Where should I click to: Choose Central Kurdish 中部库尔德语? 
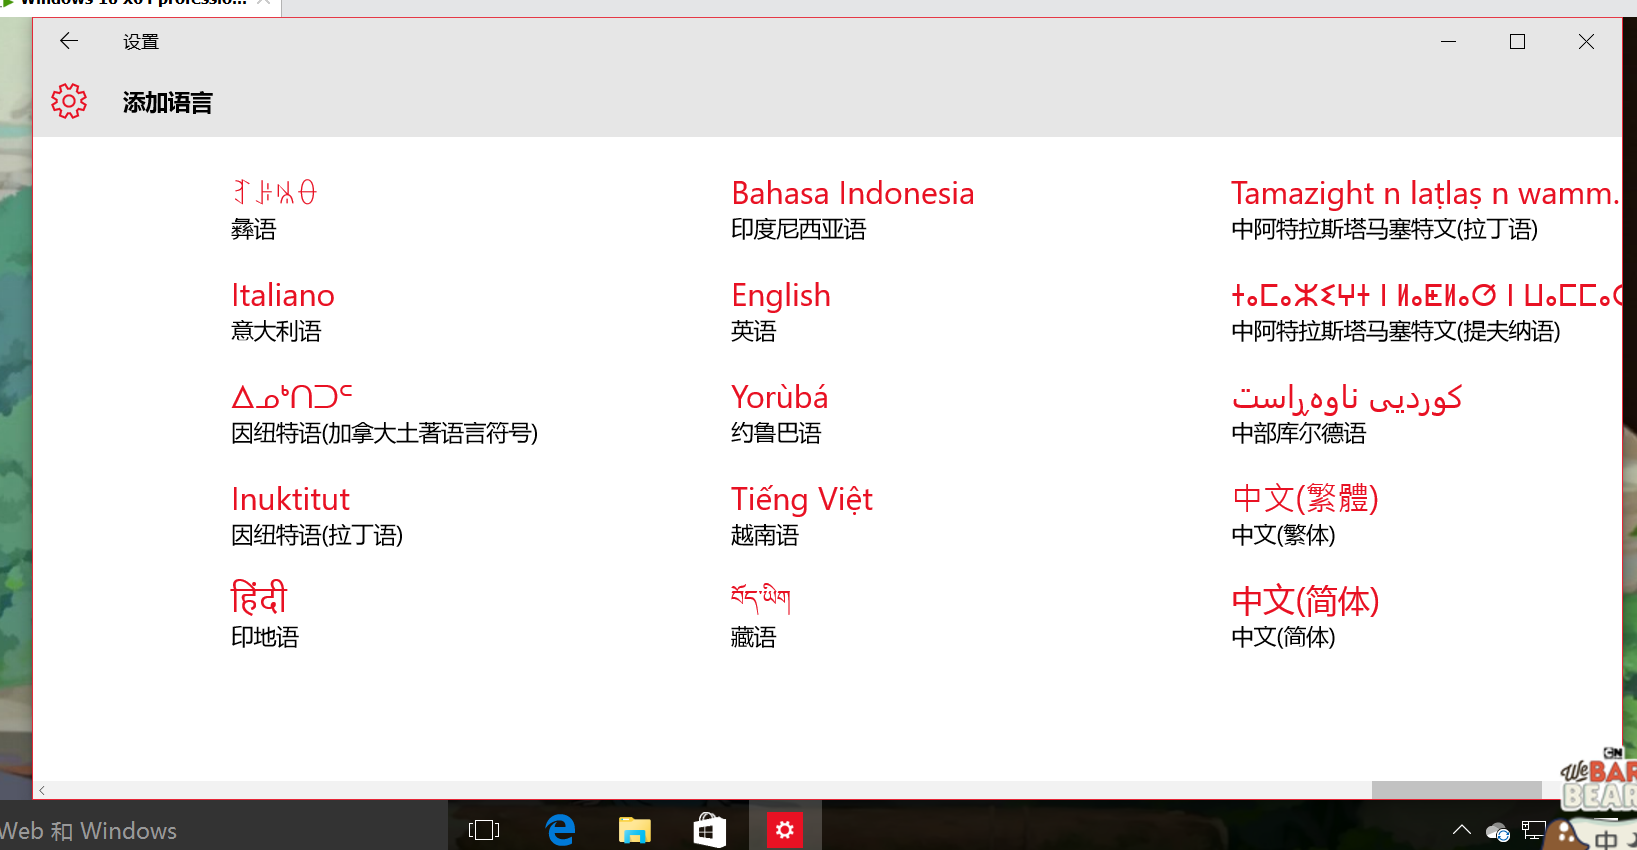(x=1347, y=414)
